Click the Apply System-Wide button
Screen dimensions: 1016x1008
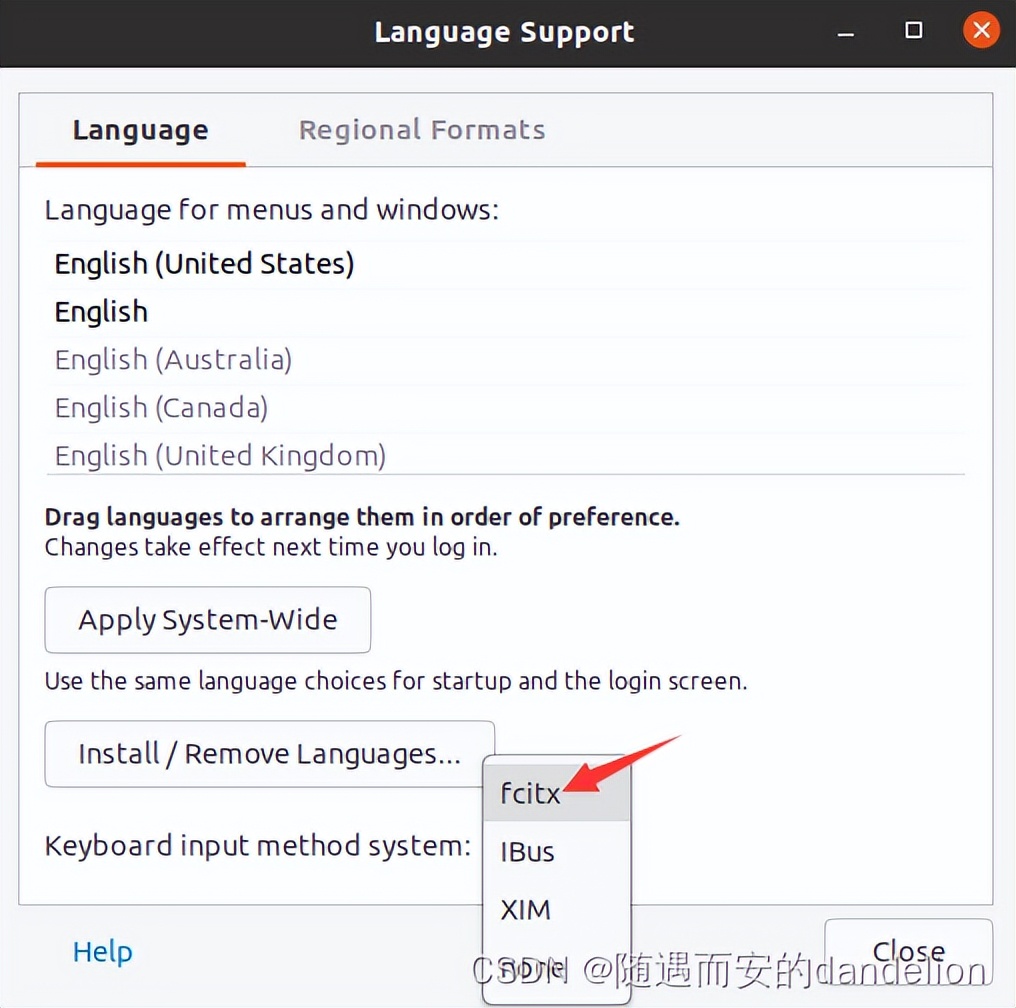(x=207, y=620)
